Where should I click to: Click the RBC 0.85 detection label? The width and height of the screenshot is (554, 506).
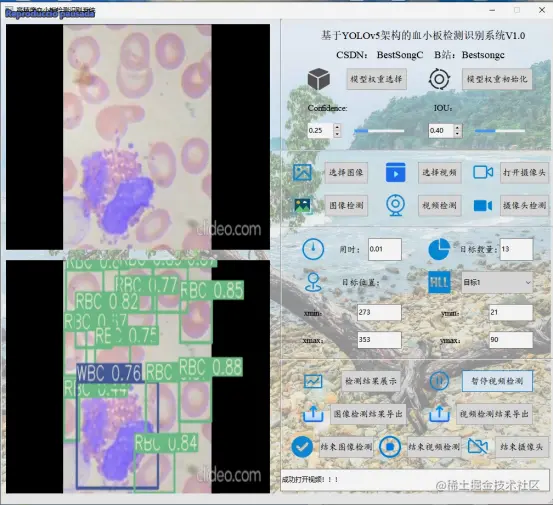(212, 290)
